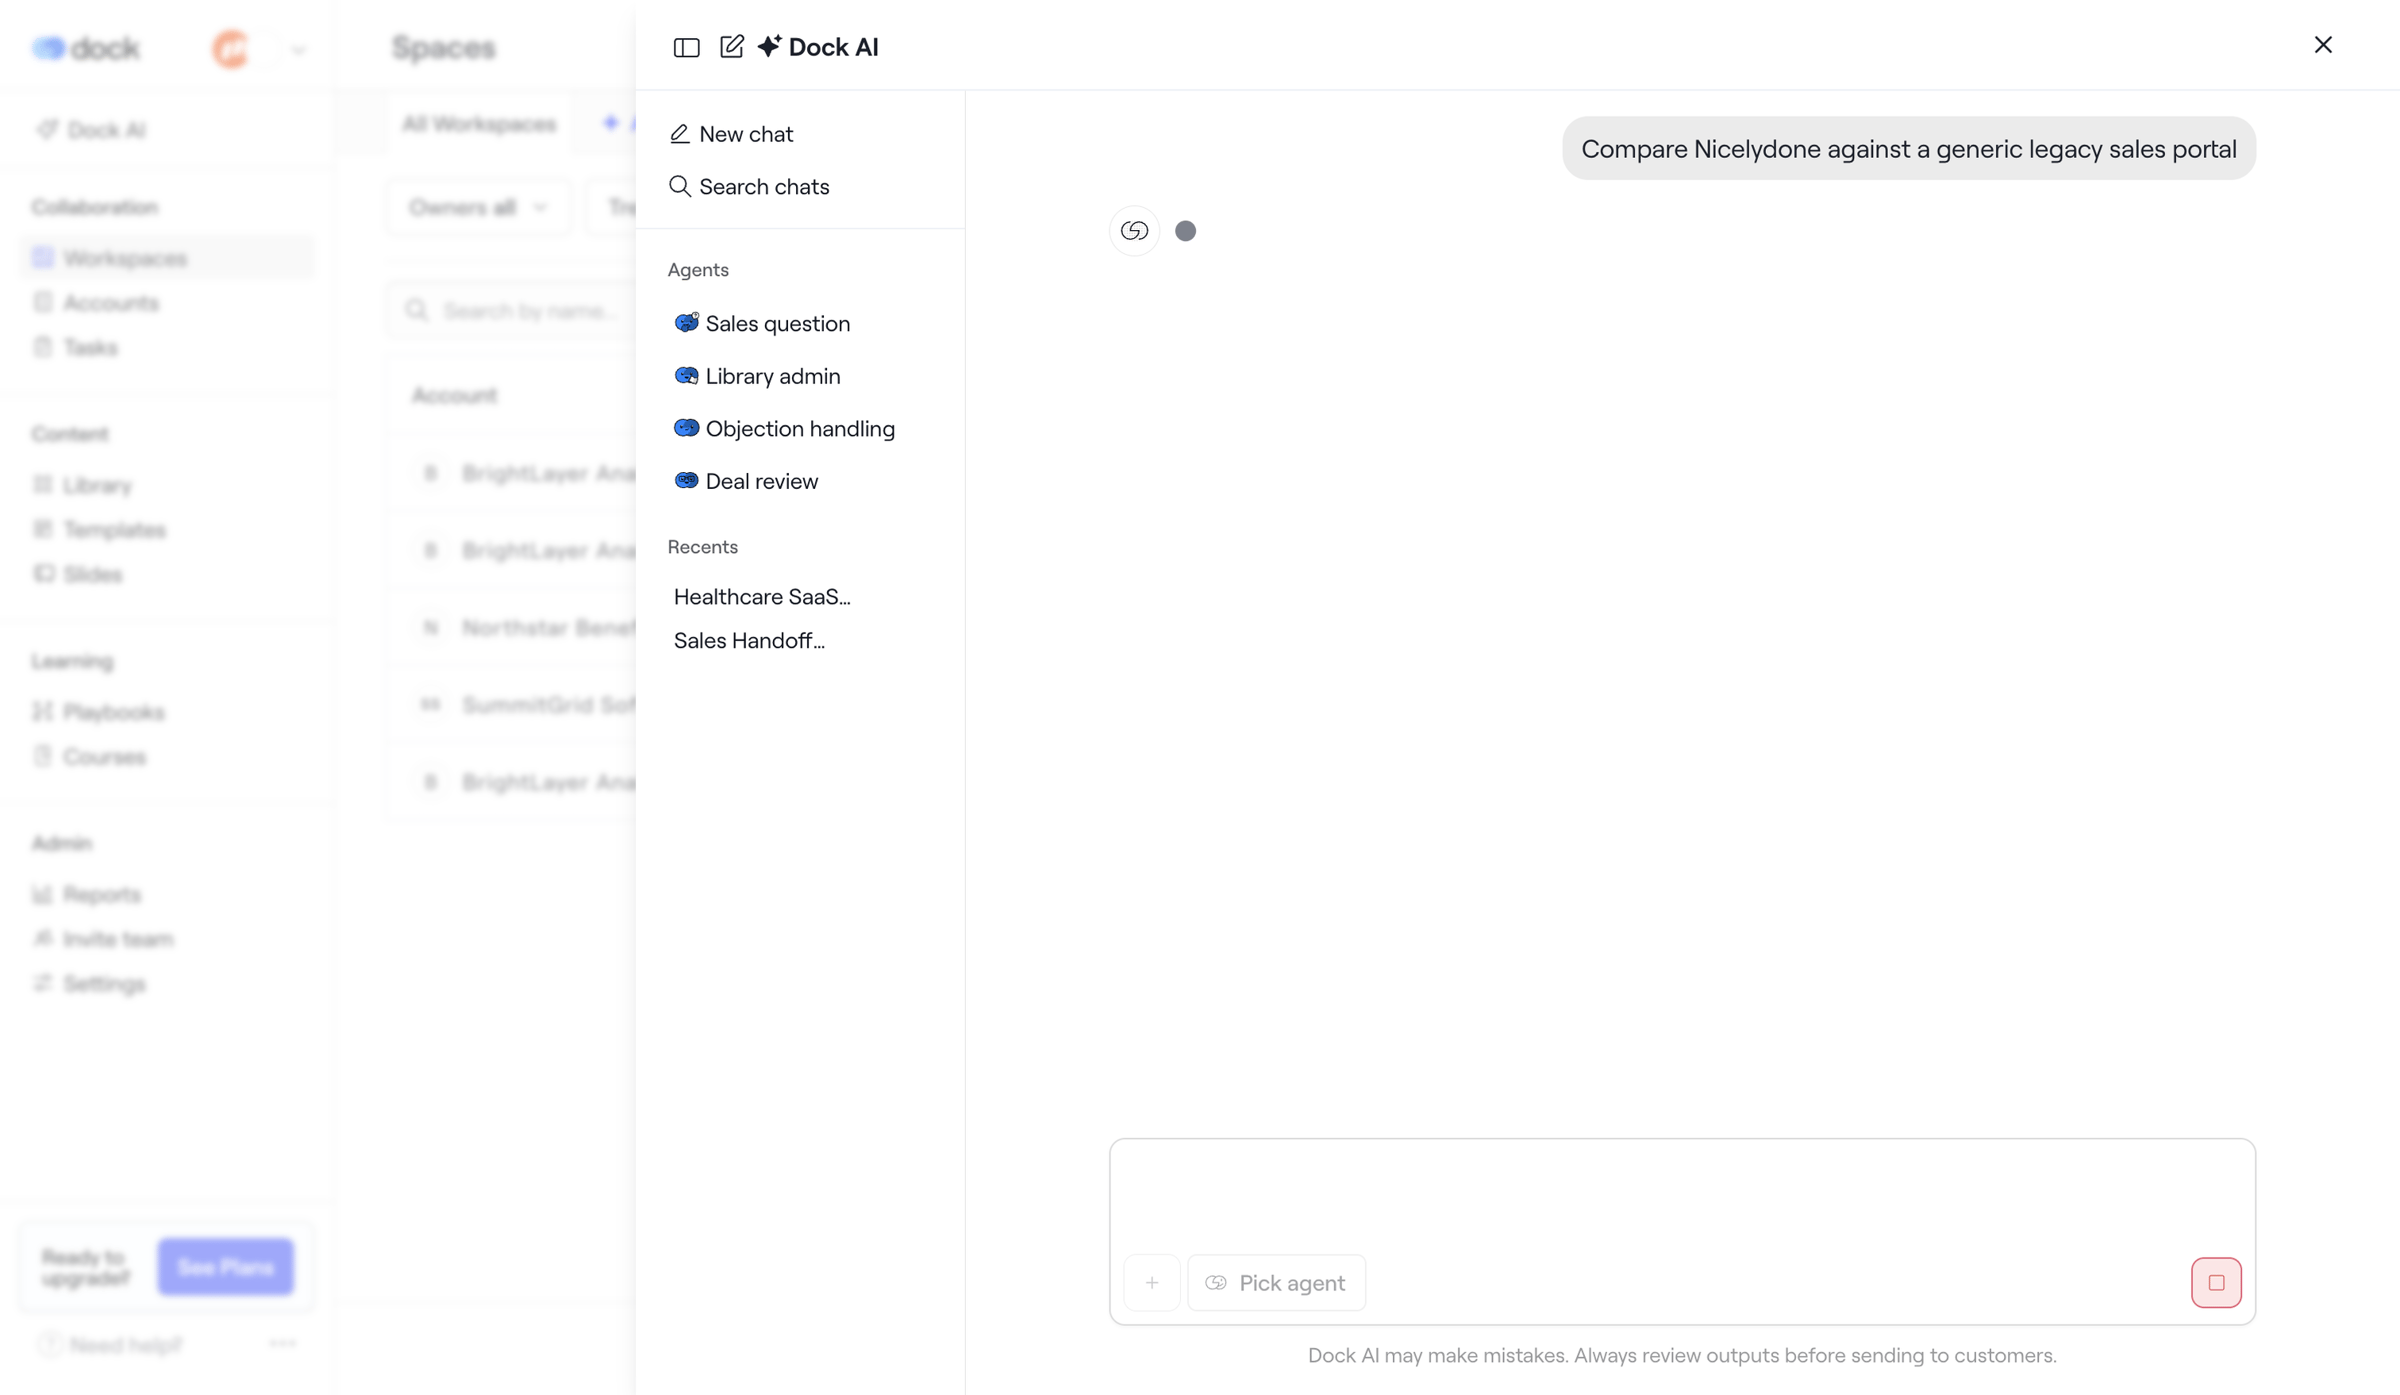The width and height of the screenshot is (2400, 1395).
Task: Click the Northstar workspace row
Action: click(512, 628)
